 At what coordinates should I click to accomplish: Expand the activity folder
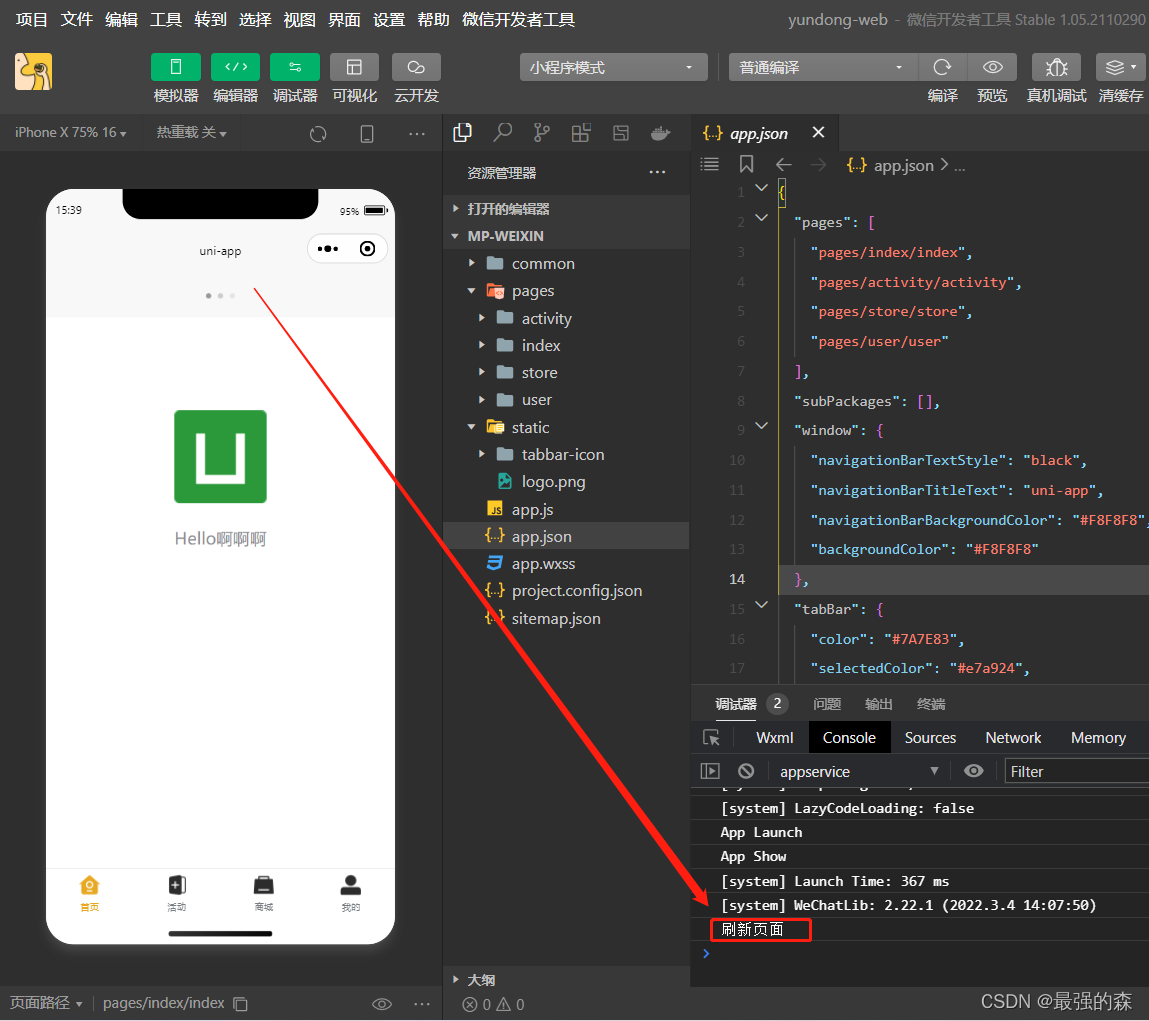(566, 318)
